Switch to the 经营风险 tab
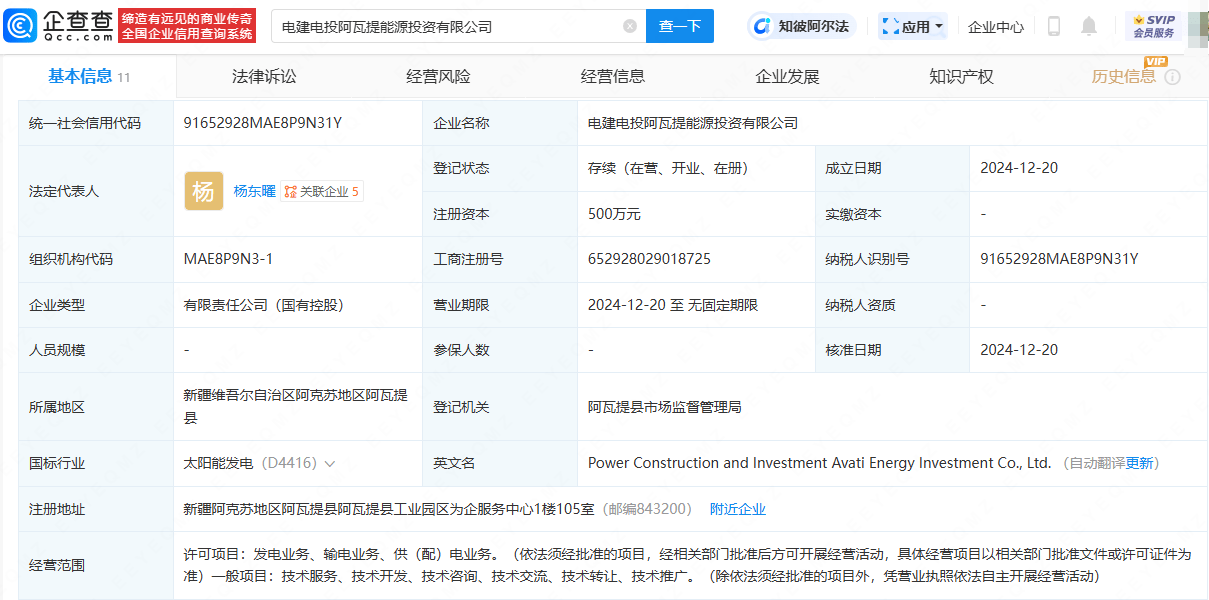 (438, 77)
